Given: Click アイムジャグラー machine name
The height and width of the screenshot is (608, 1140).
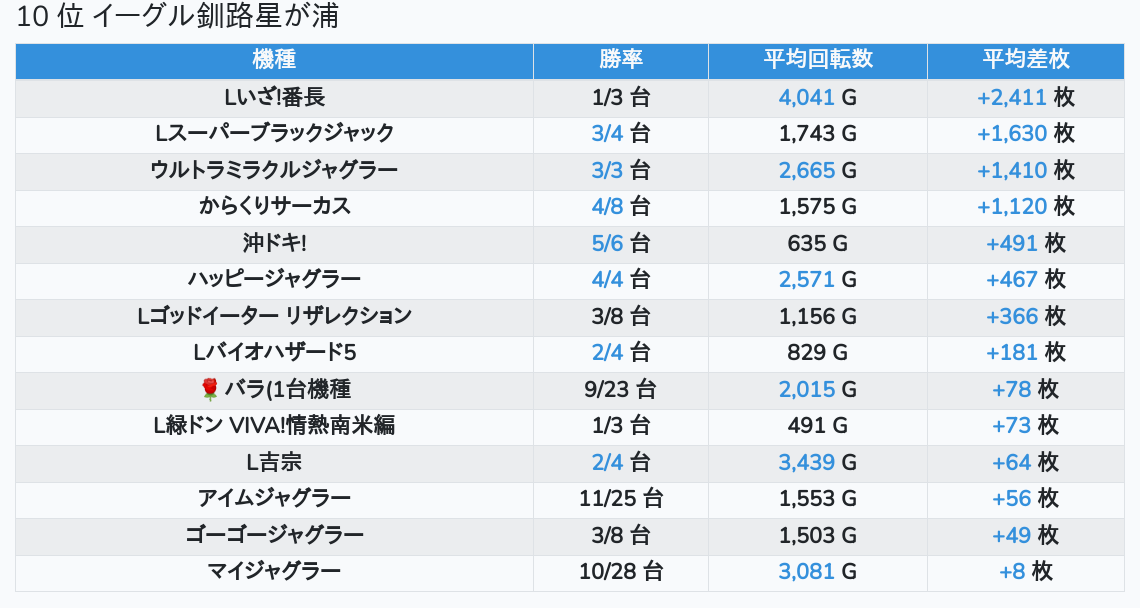Looking at the screenshot, I should point(274,499).
